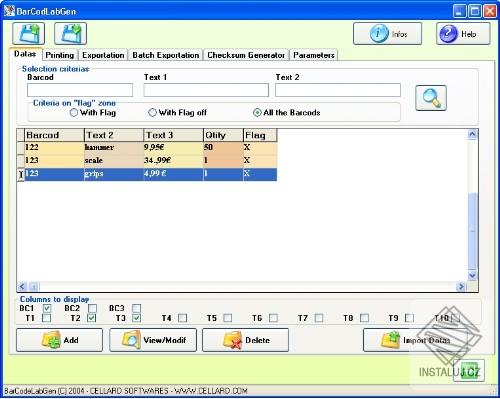
Task: Click the 4,99 € price cell
Action: 173,174
